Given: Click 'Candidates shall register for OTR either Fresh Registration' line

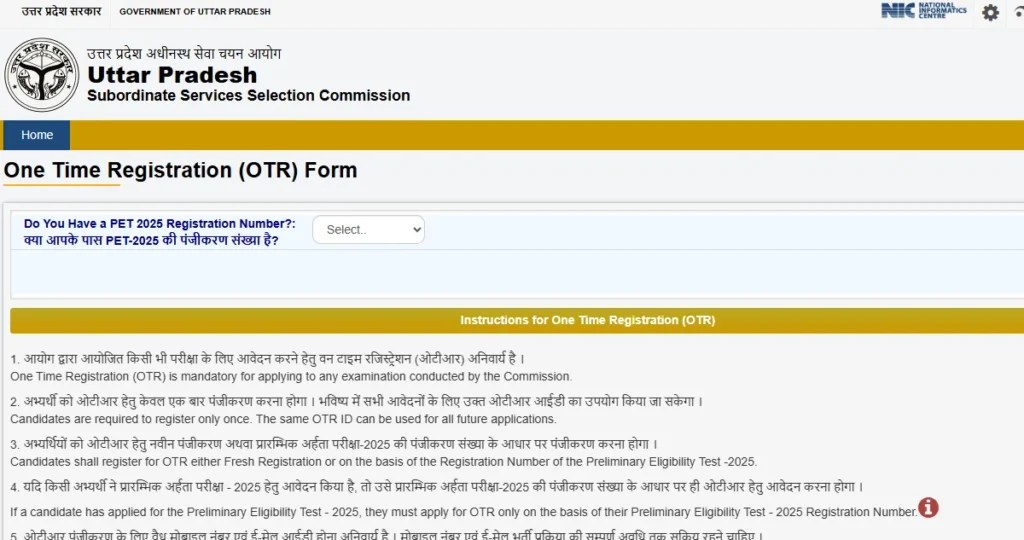Looking at the screenshot, I should (384, 462).
